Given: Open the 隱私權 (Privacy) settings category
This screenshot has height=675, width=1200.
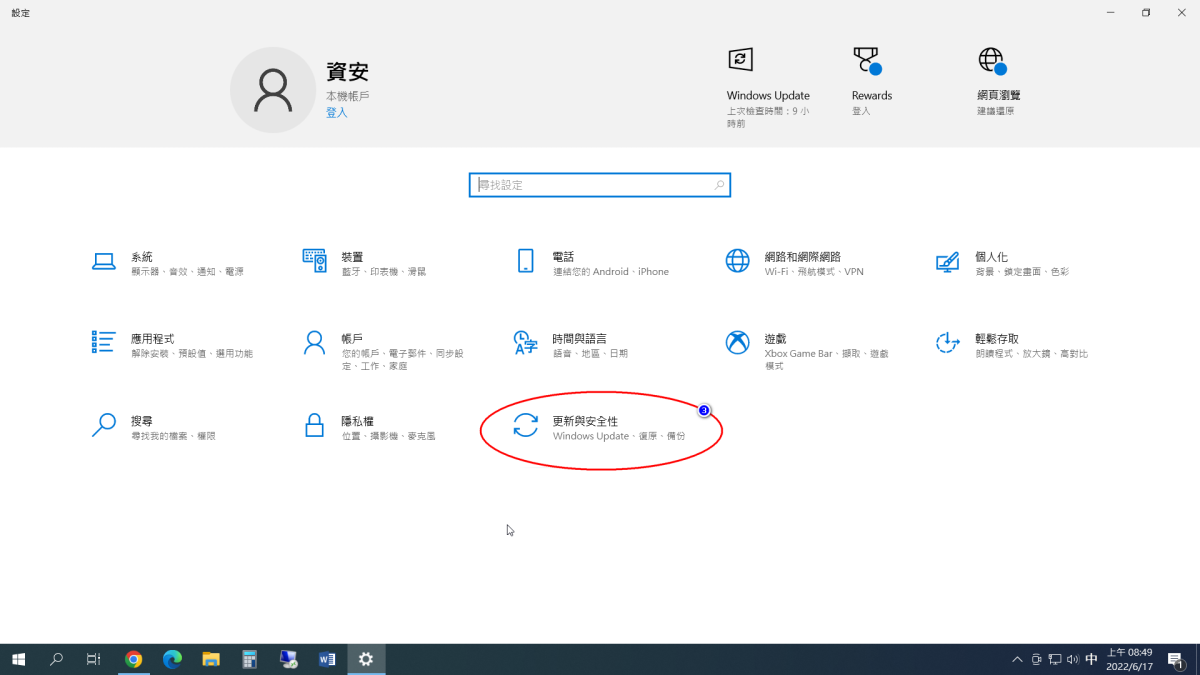Looking at the screenshot, I should 370,427.
